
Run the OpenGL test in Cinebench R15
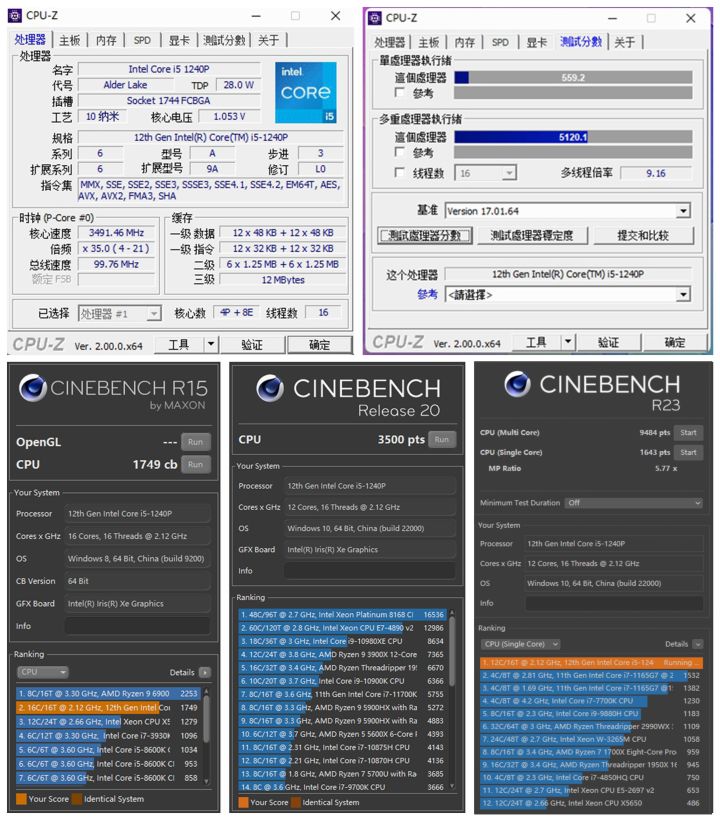pyautogui.click(x=196, y=442)
